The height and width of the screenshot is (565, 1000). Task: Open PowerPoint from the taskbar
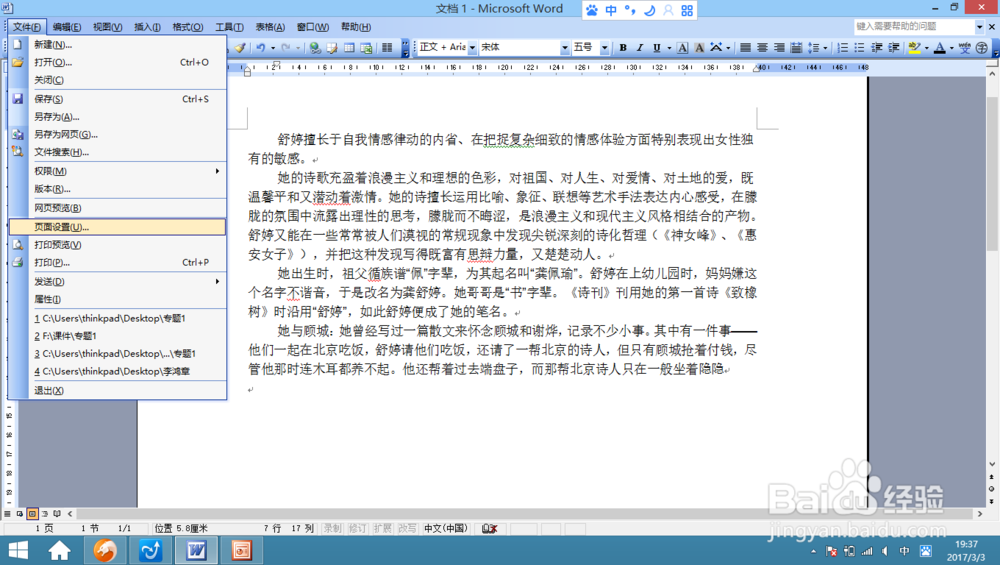point(242,550)
